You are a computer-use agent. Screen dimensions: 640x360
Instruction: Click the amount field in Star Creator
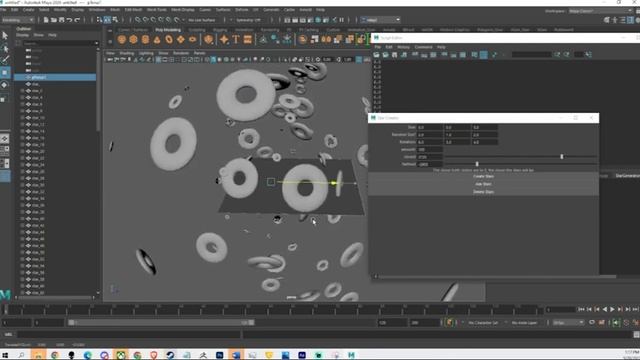tap(429, 149)
